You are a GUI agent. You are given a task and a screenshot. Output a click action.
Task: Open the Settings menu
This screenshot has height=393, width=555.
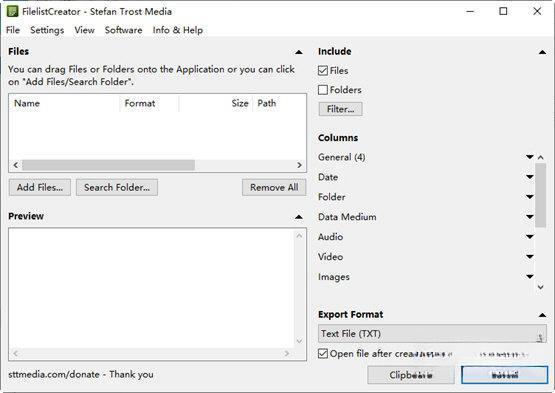(47, 30)
